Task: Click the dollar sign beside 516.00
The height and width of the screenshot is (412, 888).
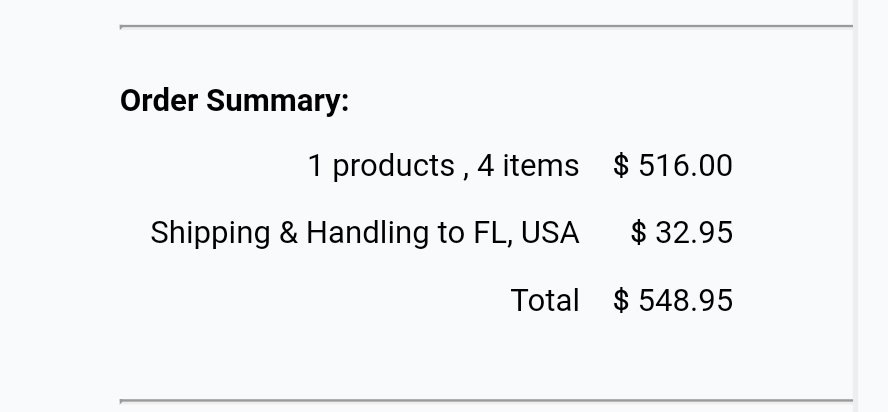Action: (x=621, y=166)
